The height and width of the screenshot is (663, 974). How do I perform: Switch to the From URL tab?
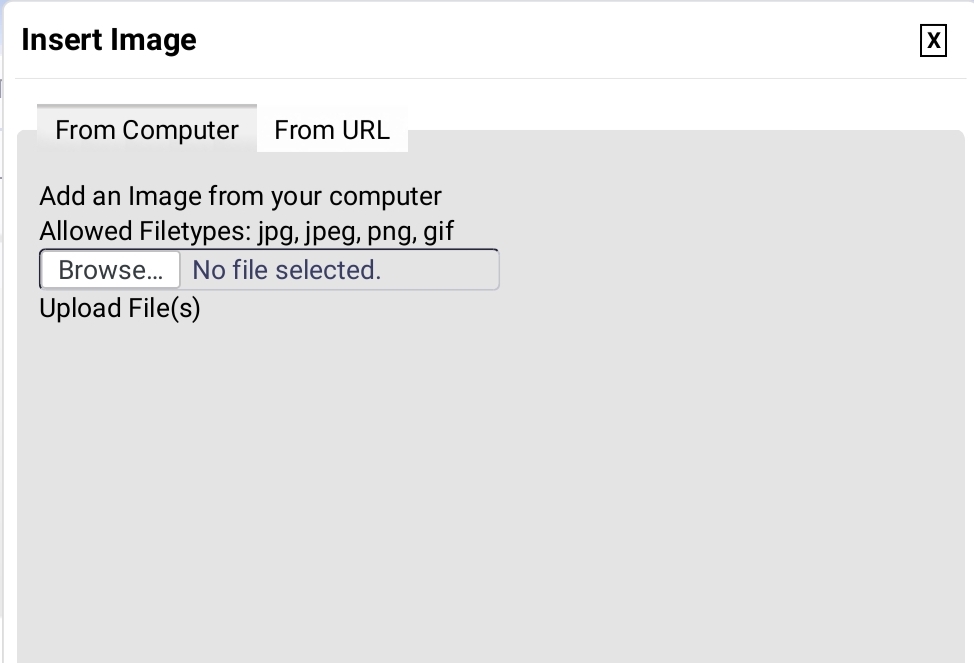tap(332, 130)
